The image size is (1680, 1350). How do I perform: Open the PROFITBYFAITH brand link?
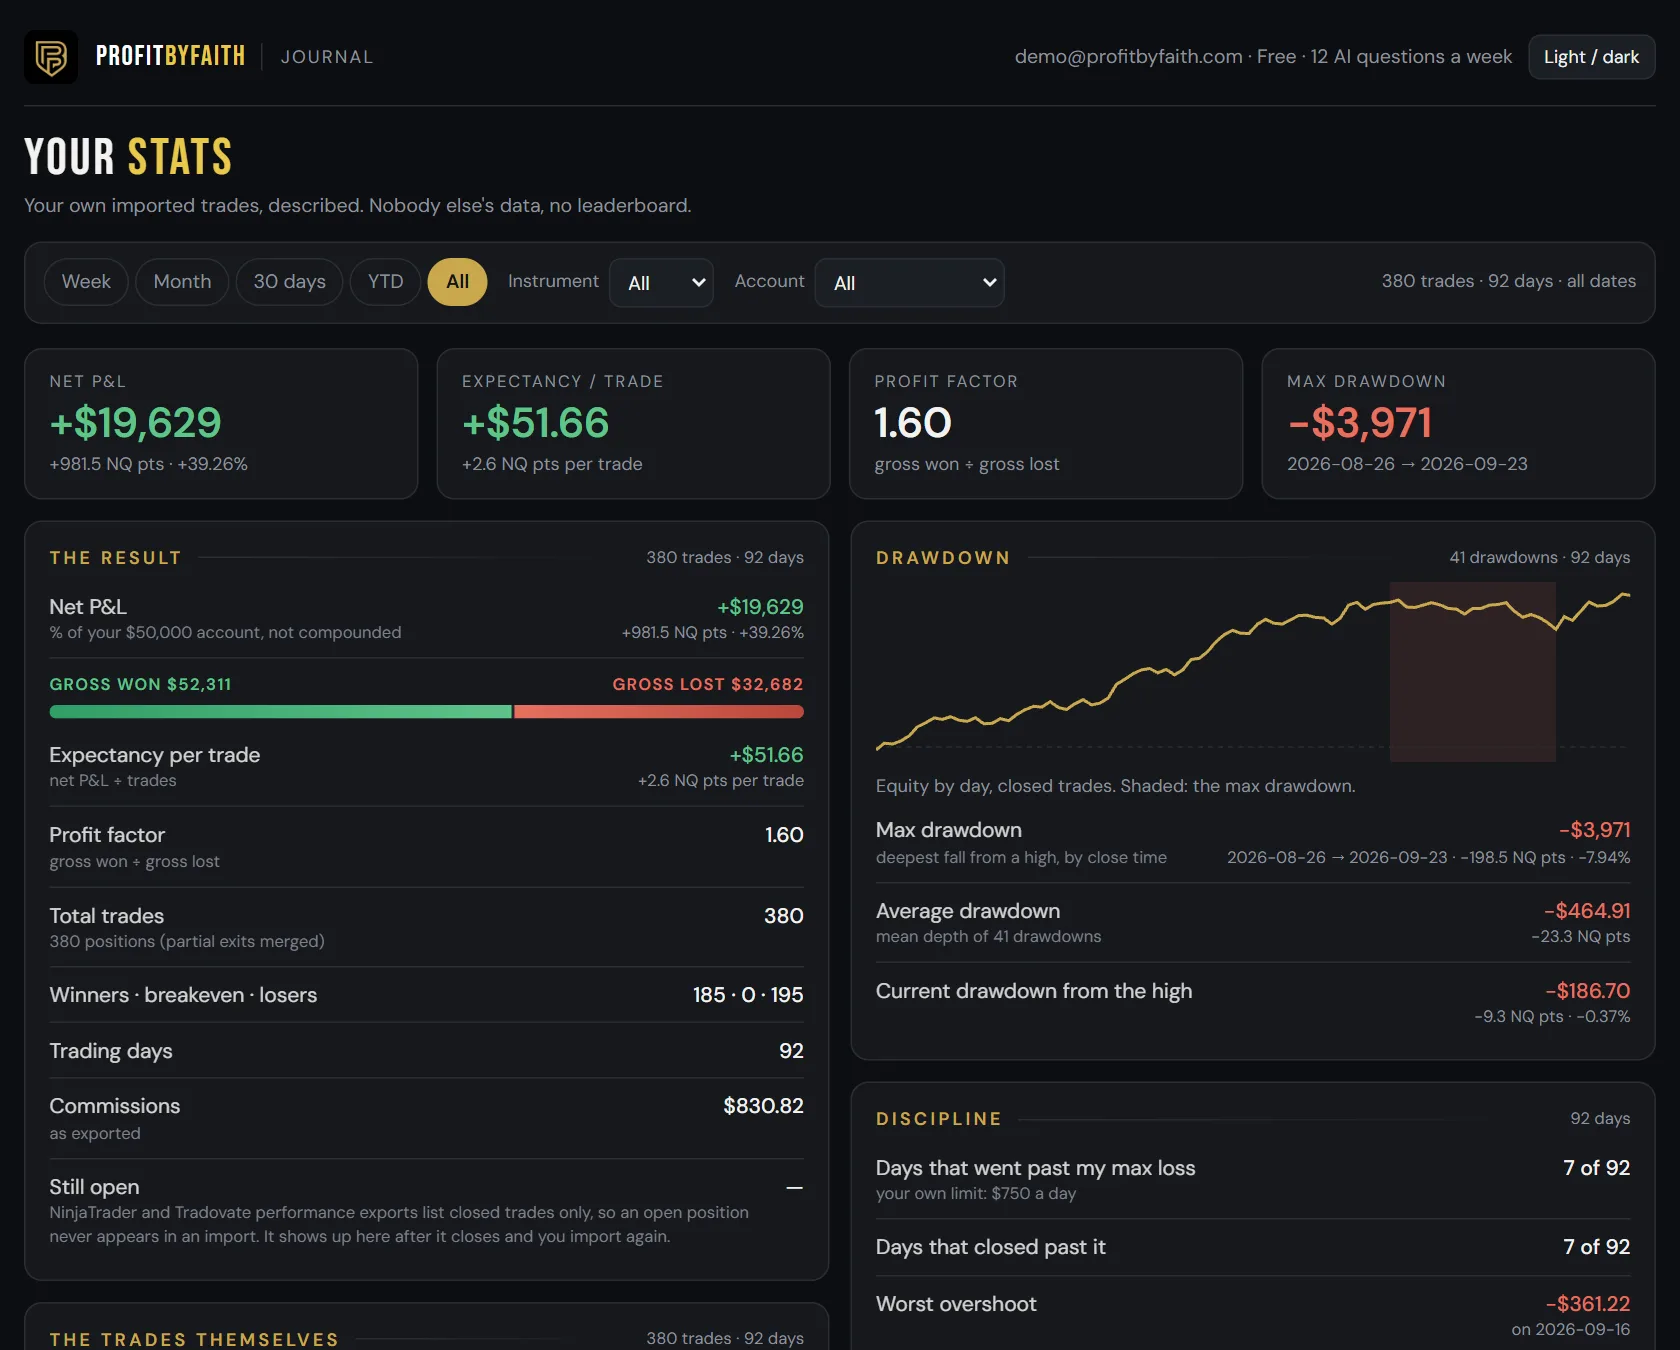(x=170, y=56)
